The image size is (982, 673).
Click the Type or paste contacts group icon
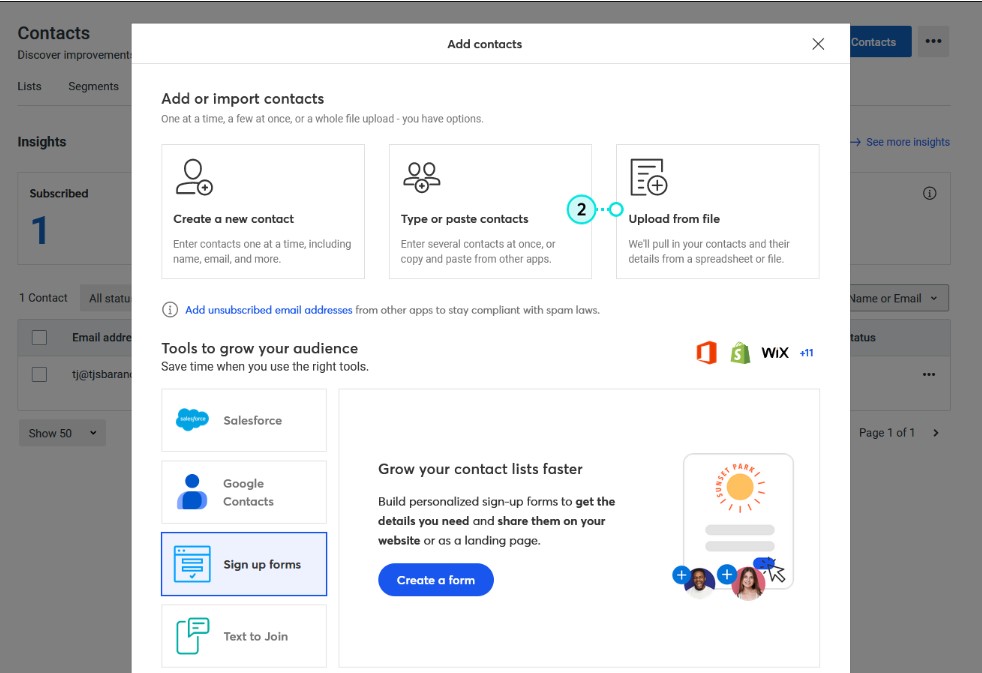coord(421,177)
